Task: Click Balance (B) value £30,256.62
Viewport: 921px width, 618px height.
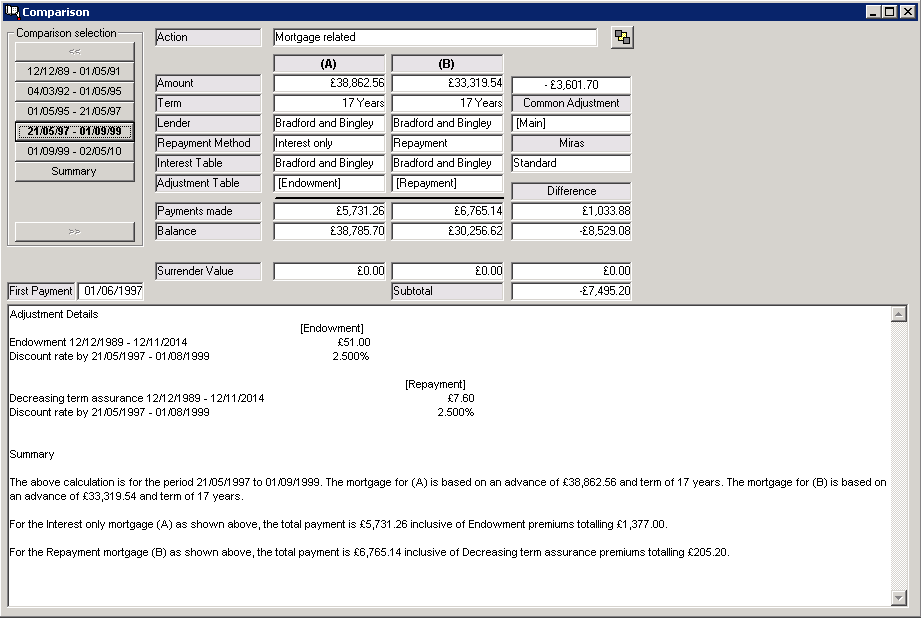Action: tap(447, 231)
